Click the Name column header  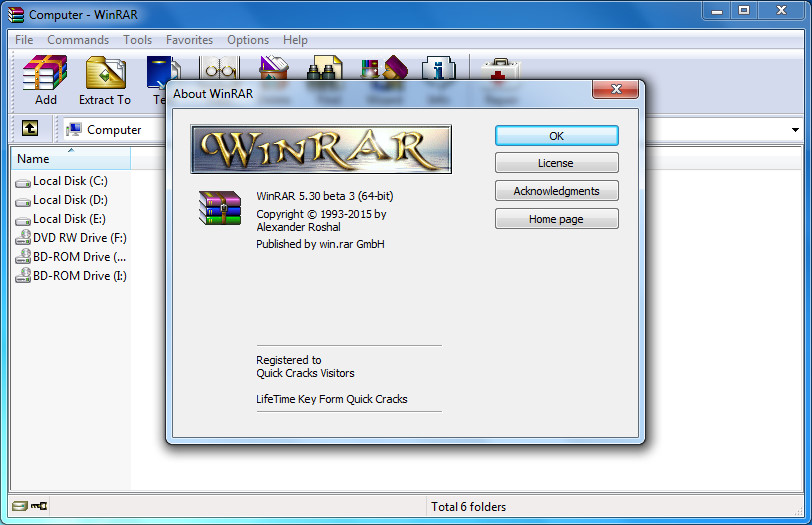pos(70,158)
